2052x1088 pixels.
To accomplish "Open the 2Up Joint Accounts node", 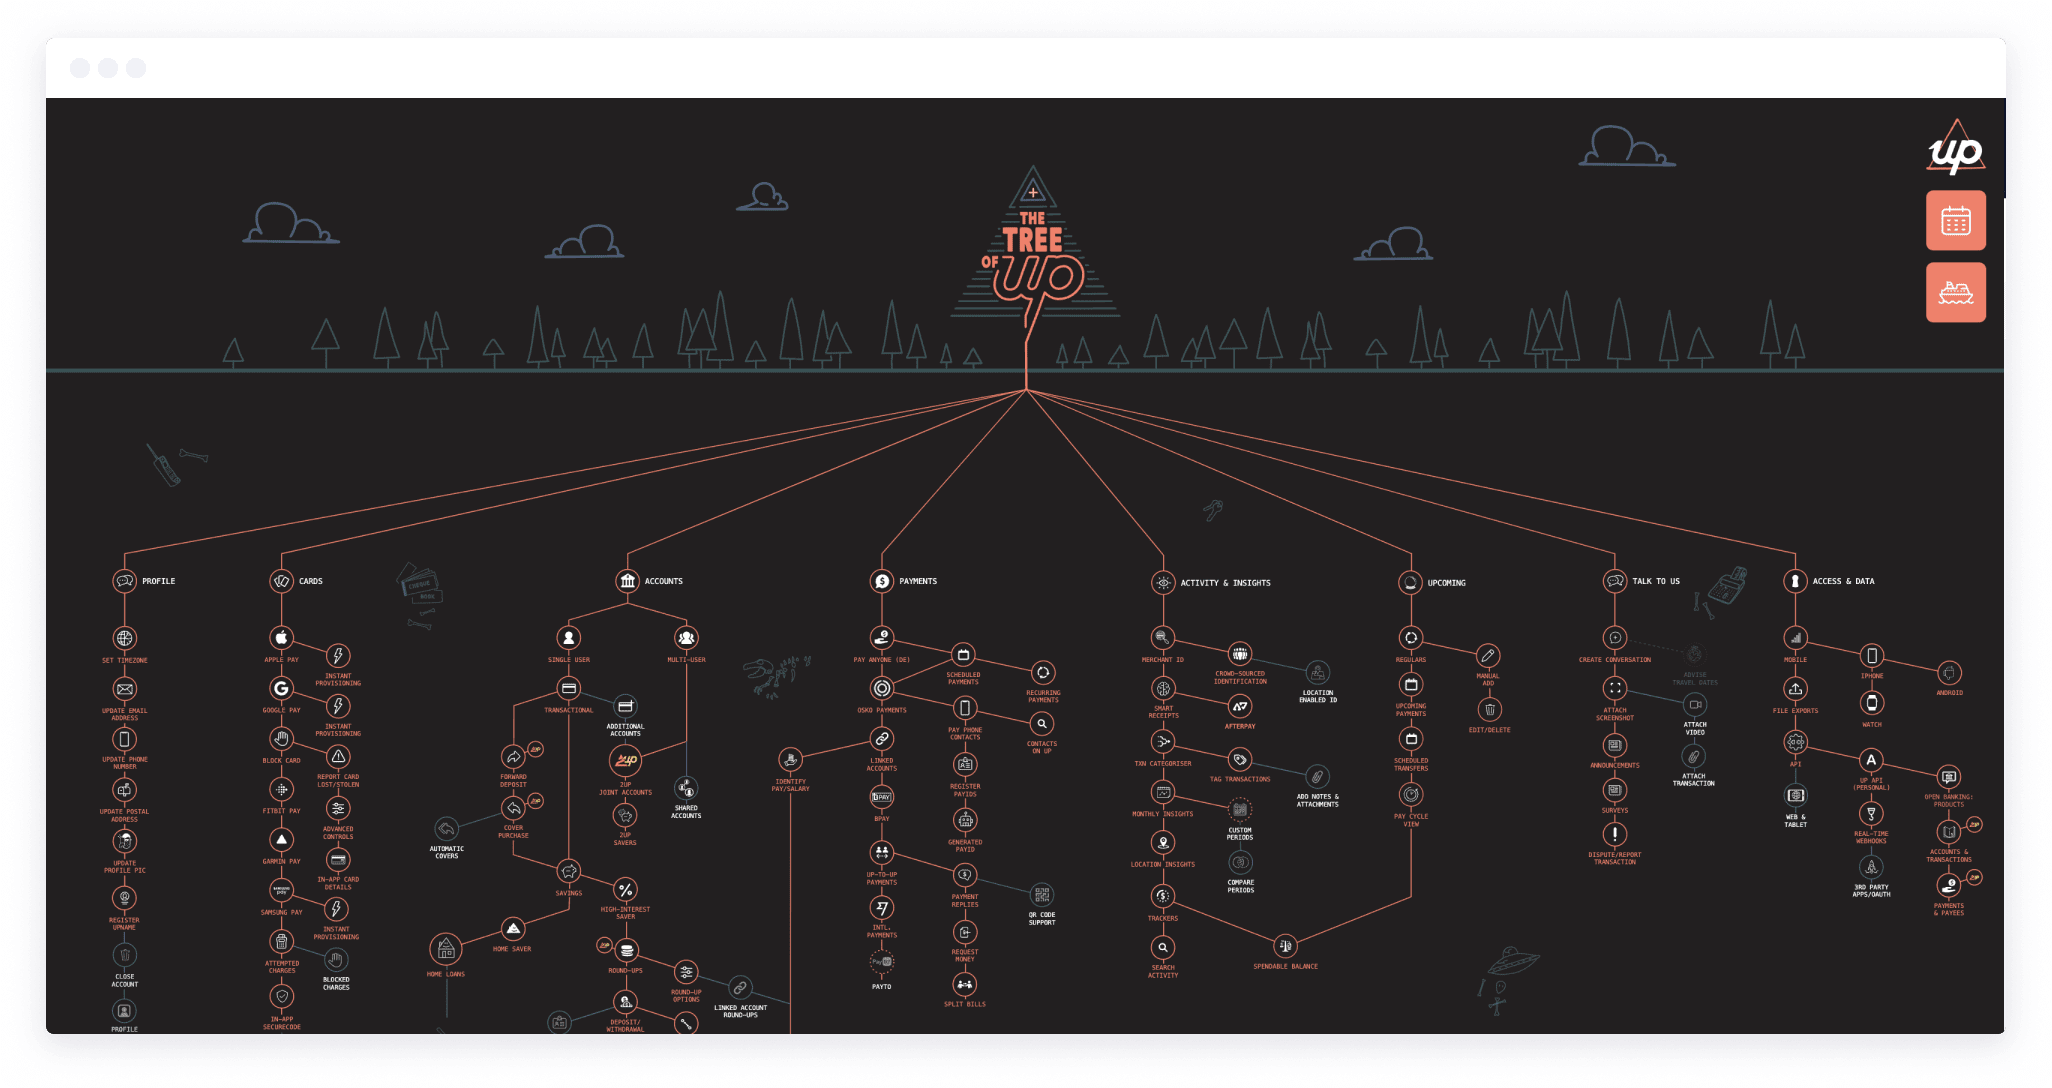I will point(625,761).
